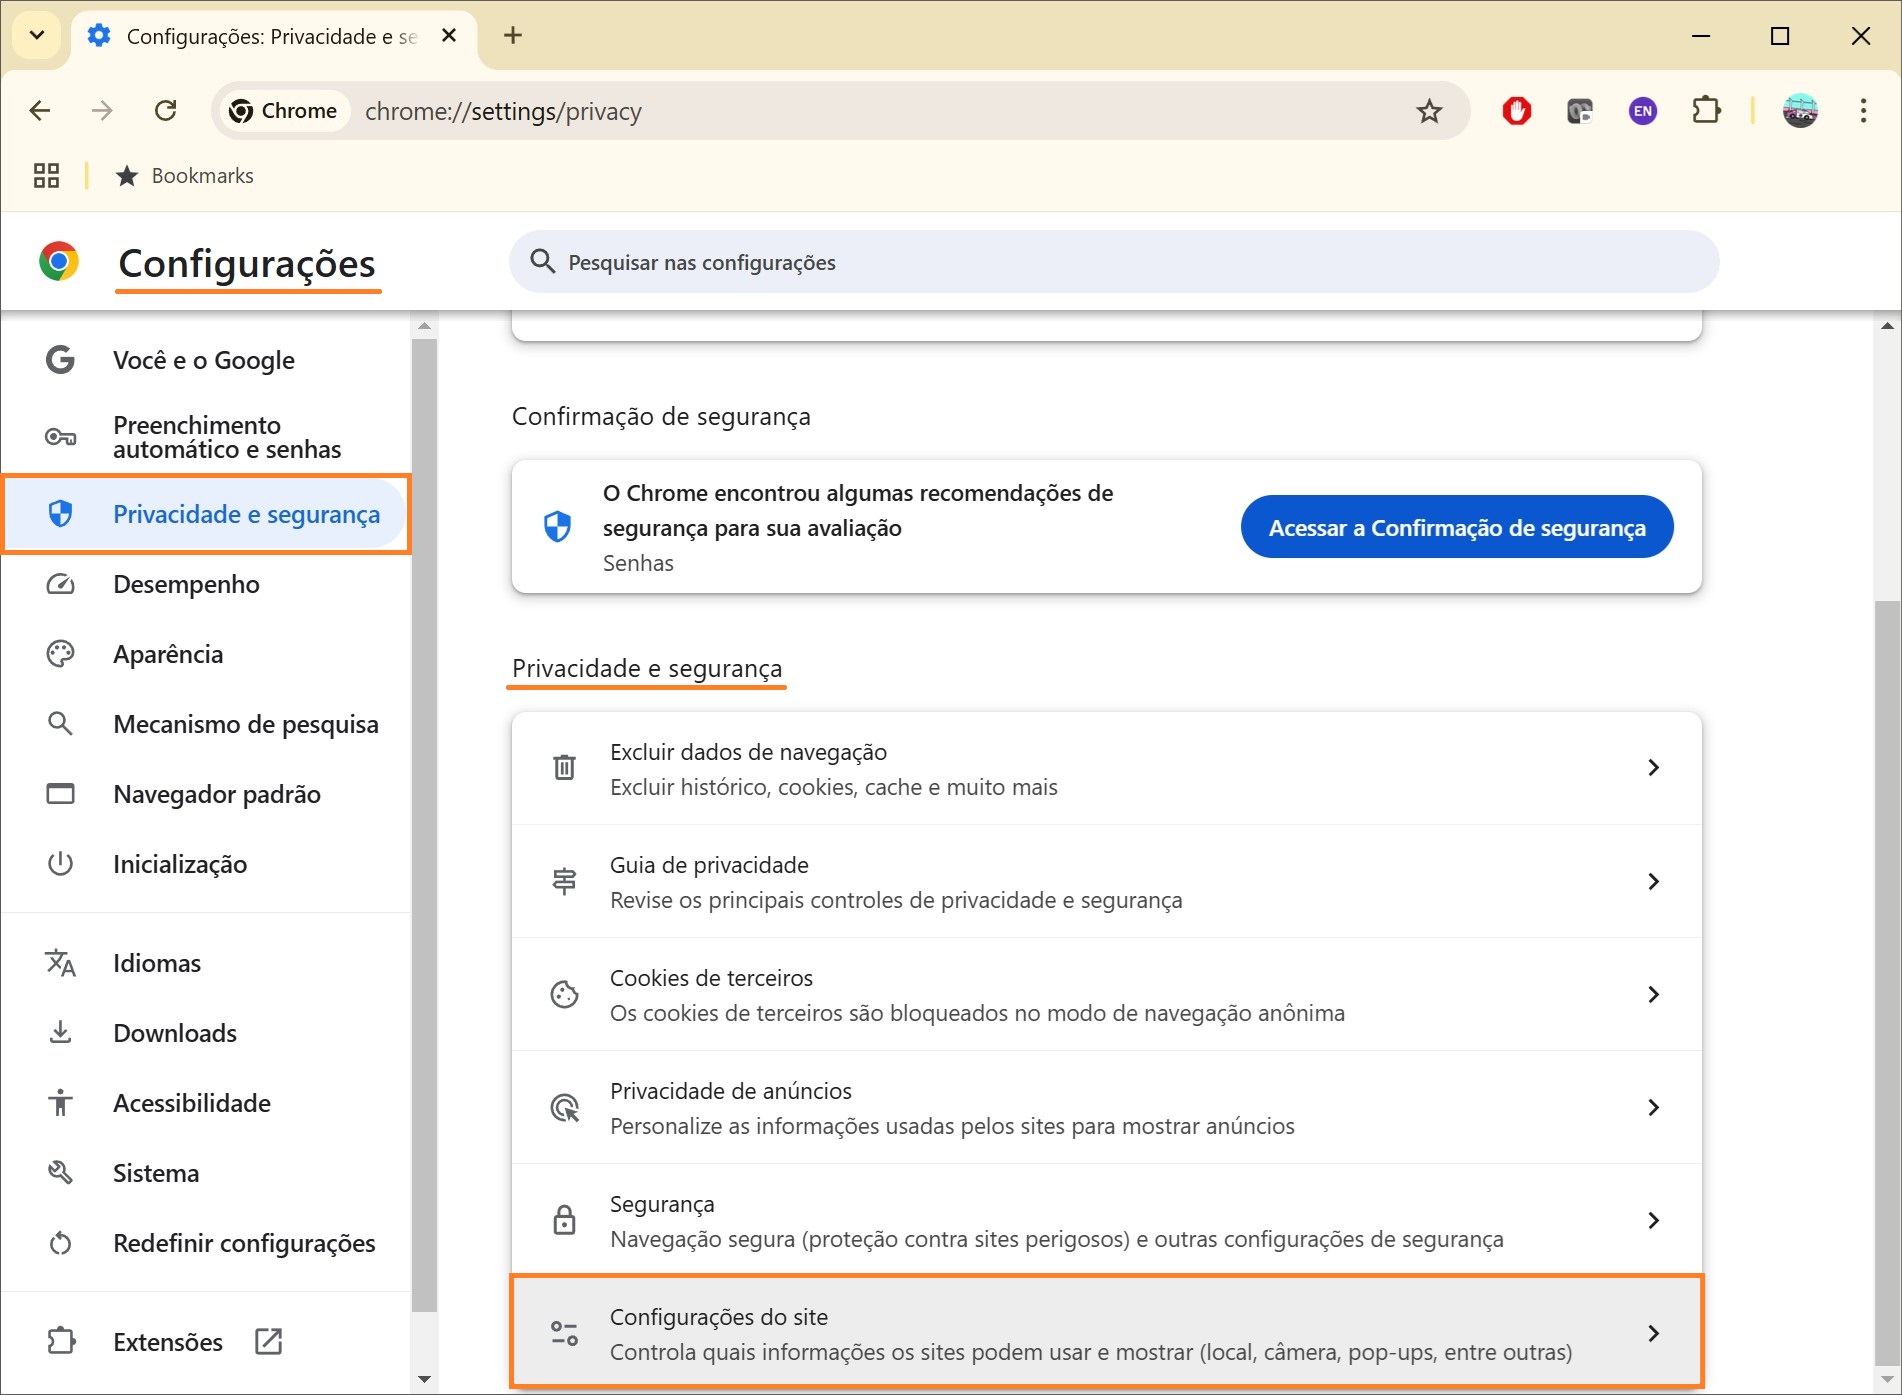Open Inicialização settings
This screenshot has height=1395, width=1902.
tap(205, 864)
